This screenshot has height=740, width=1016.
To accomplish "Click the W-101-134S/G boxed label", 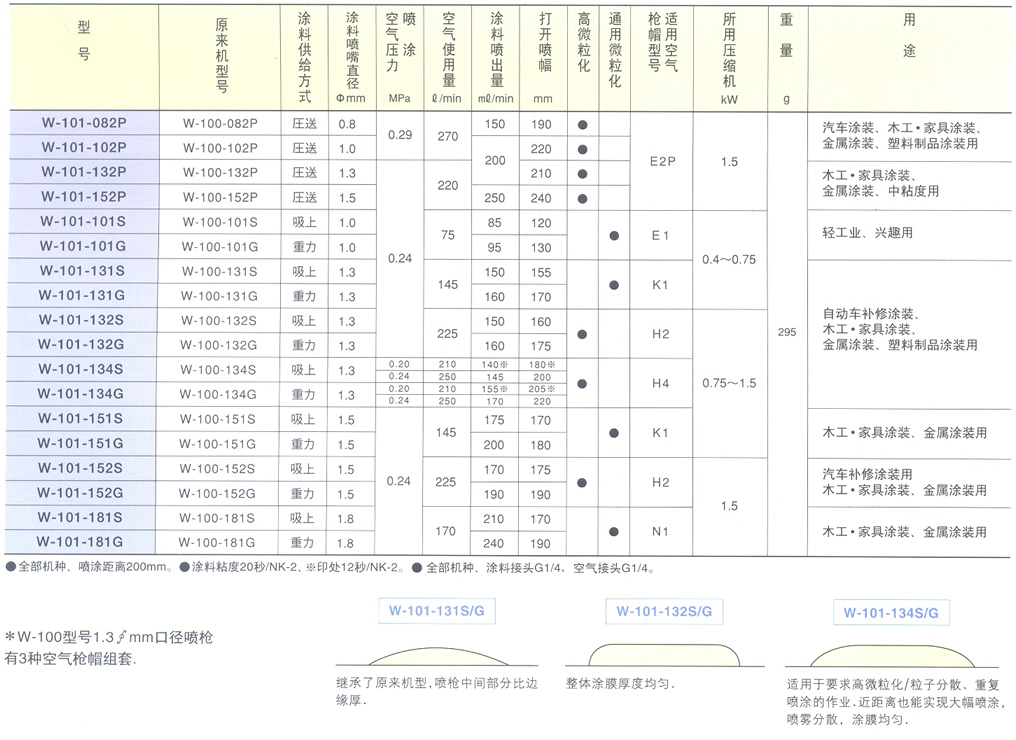I will [891, 612].
